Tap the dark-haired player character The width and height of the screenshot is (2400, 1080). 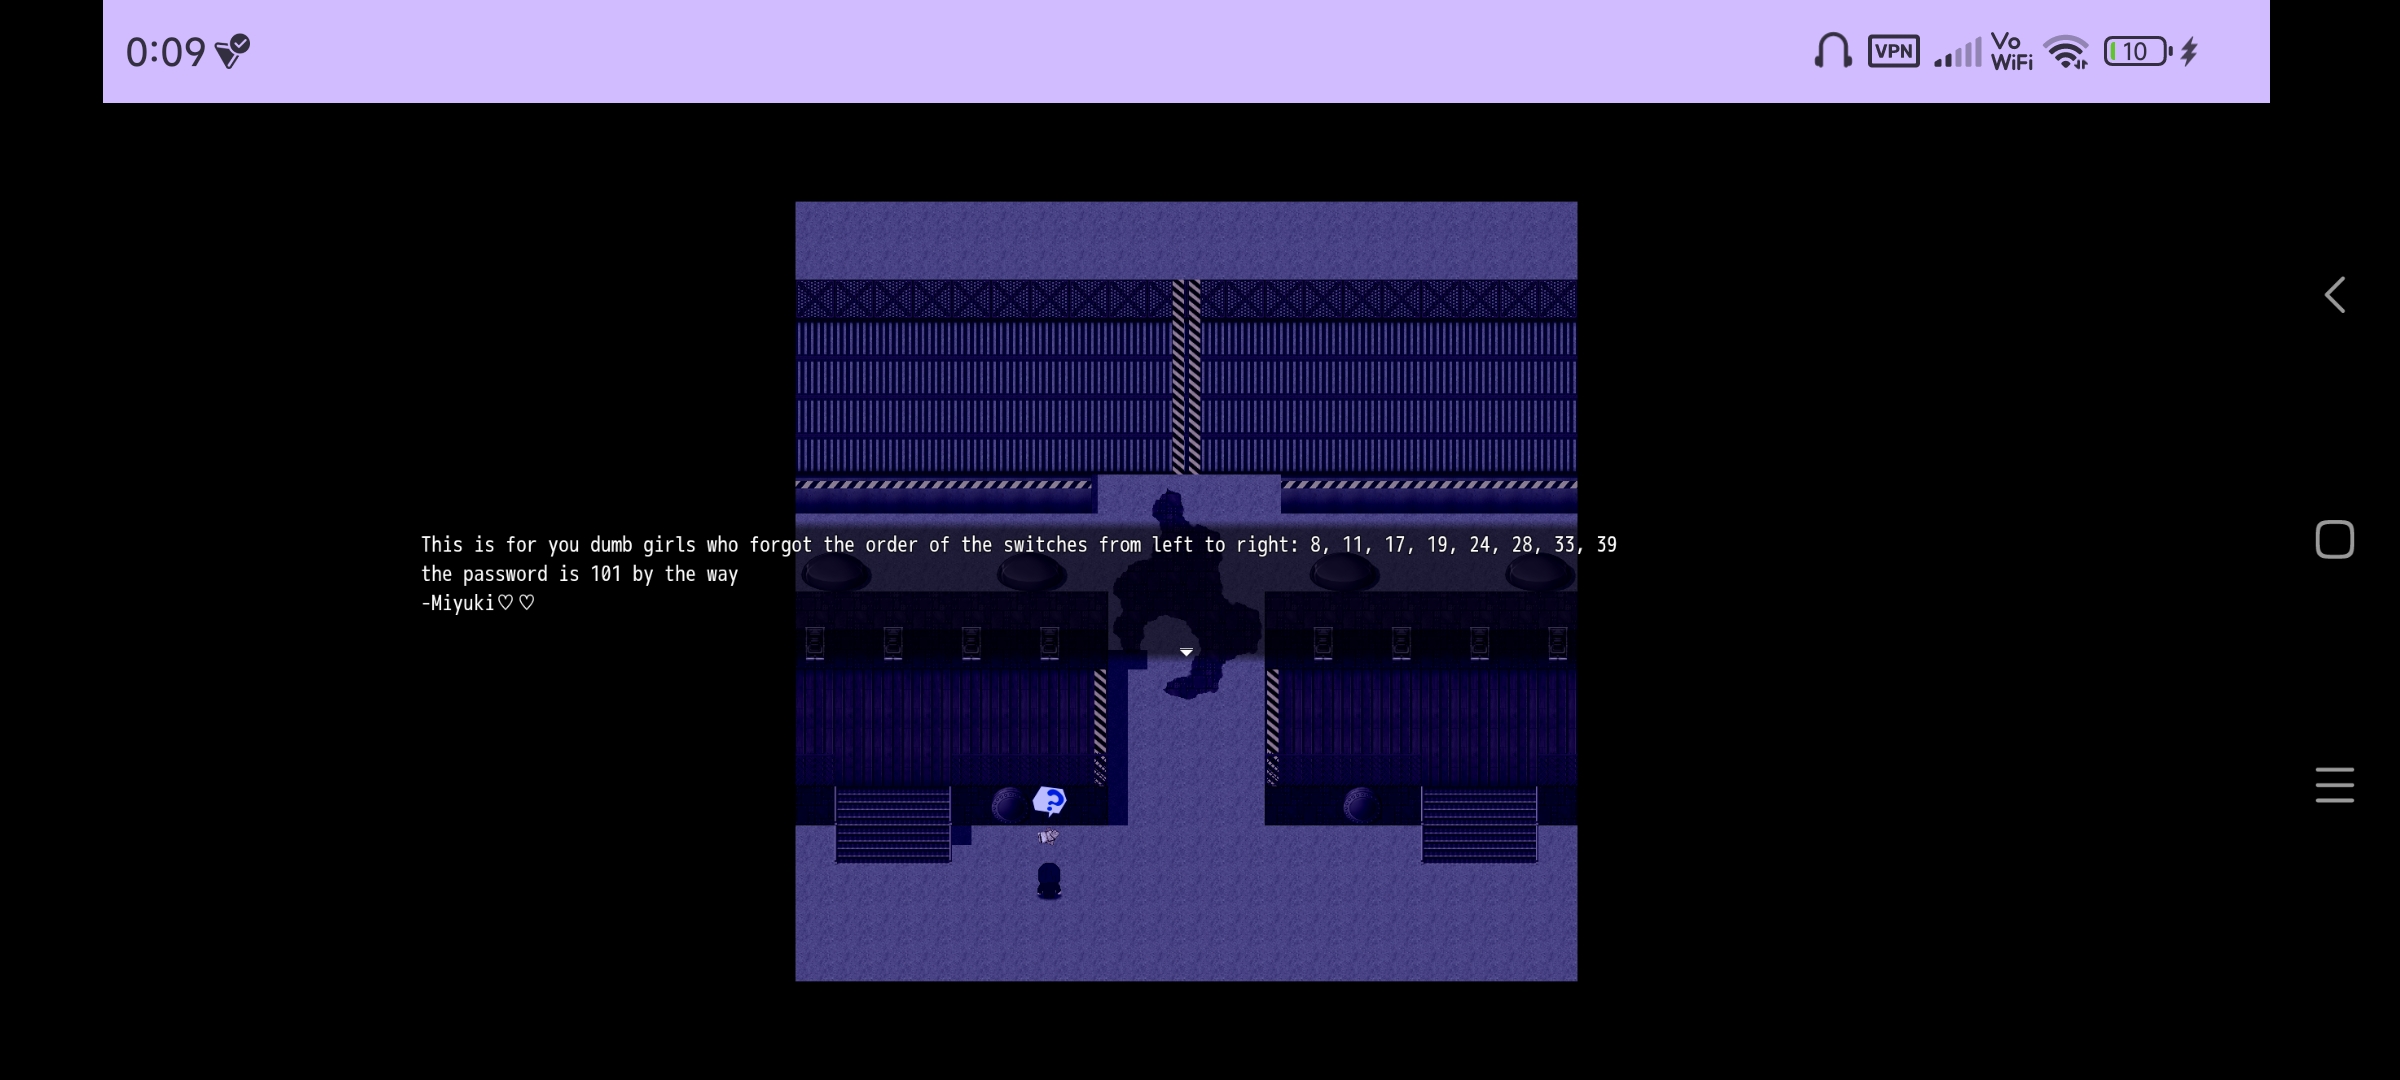click(x=1048, y=880)
